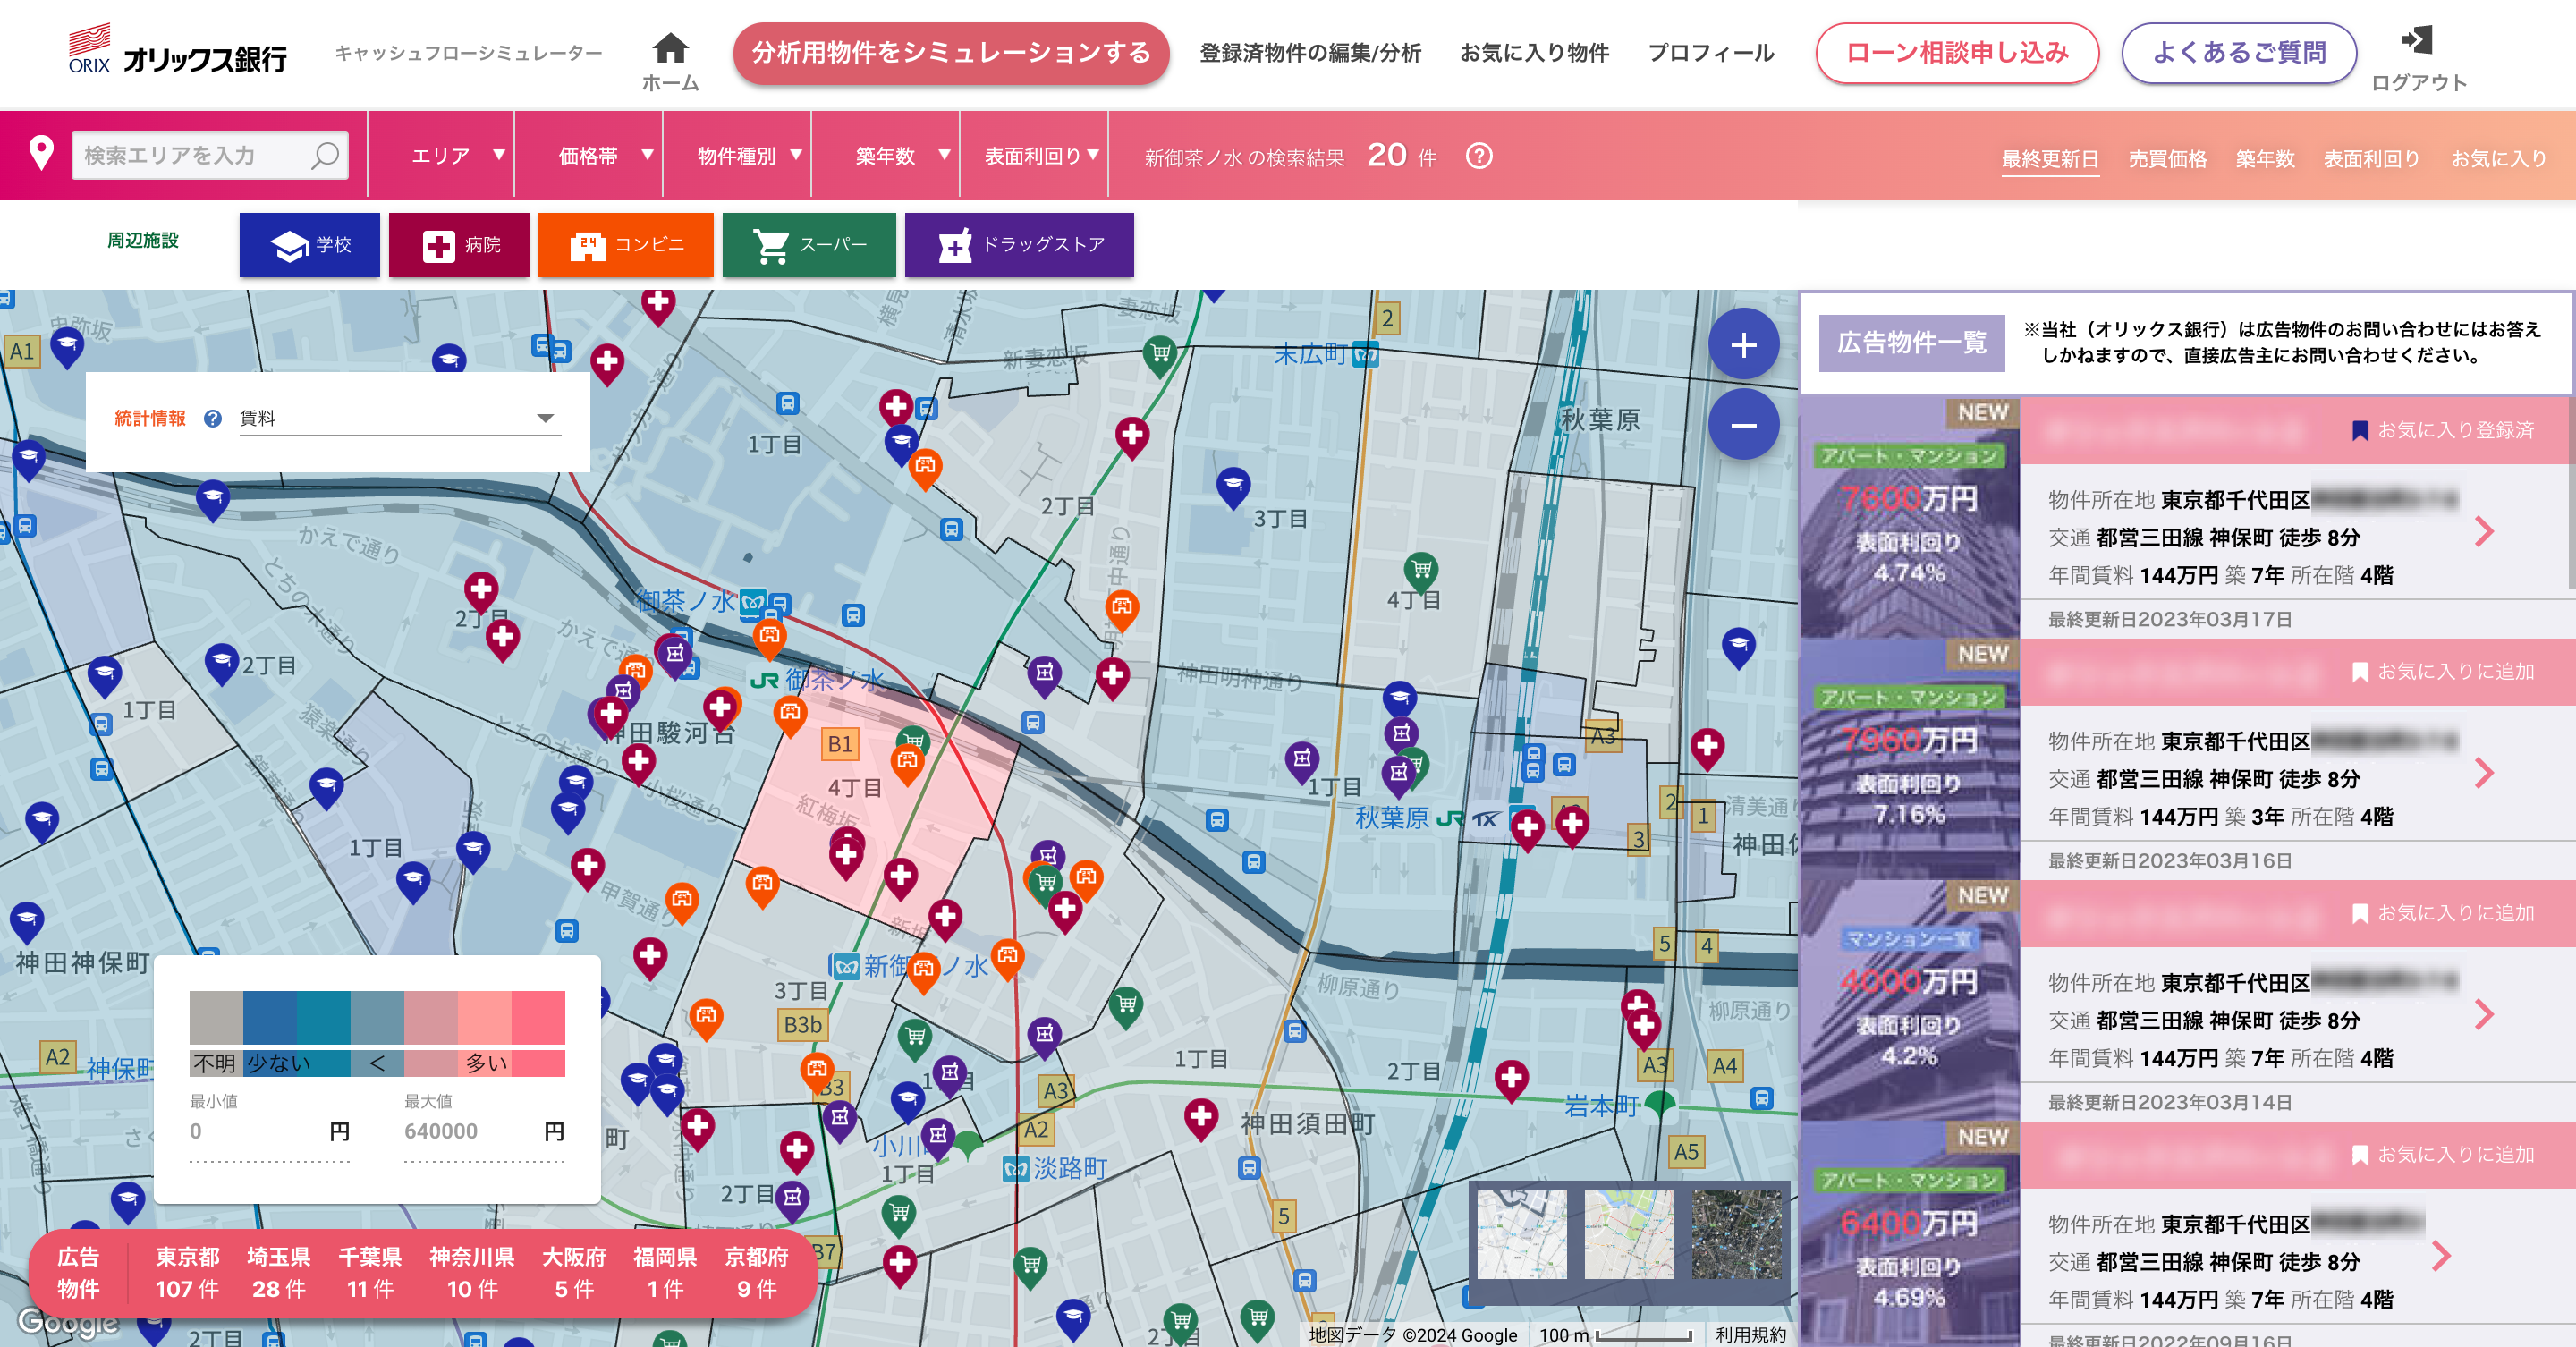The width and height of the screenshot is (2576, 1347).
Task: Add 7980万円 listing to favorites
Action: click(2444, 672)
